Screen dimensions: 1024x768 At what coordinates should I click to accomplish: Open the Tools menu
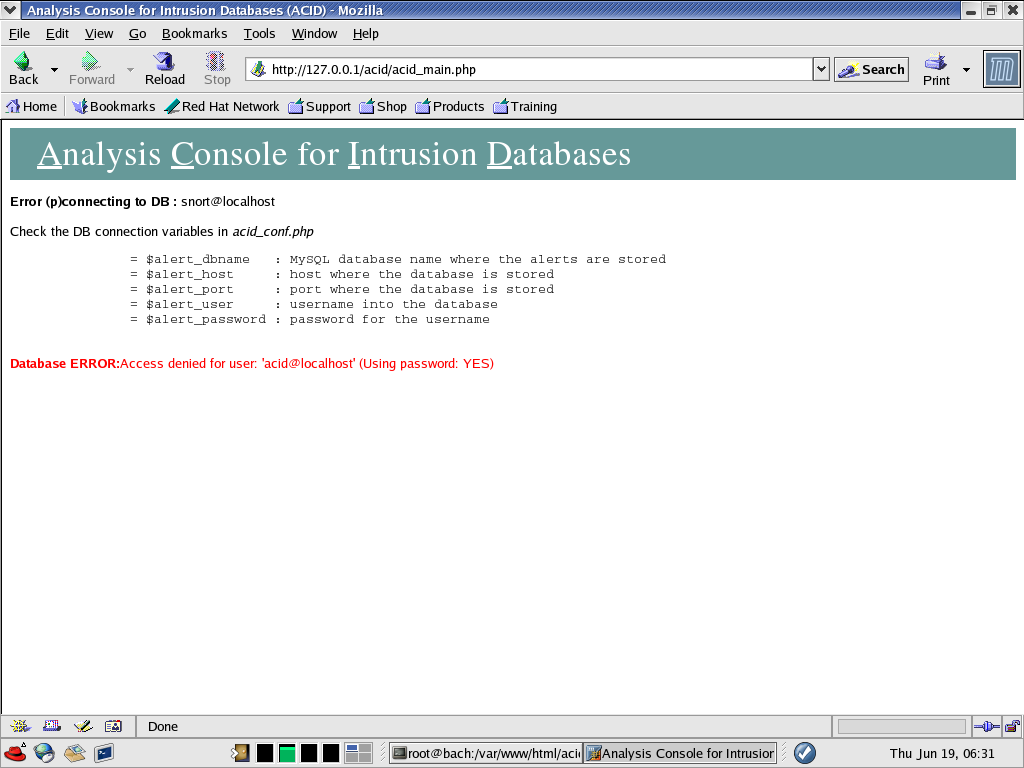point(259,33)
